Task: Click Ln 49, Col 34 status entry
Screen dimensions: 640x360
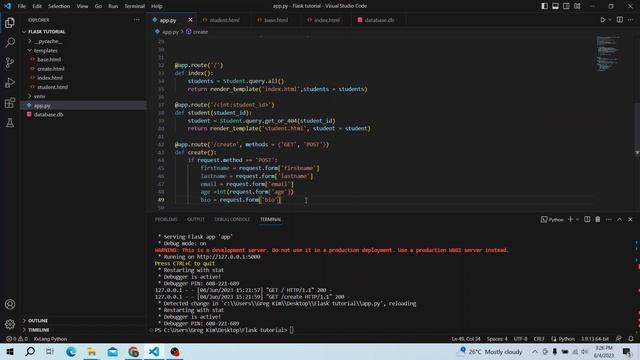Action: point(466,338)
